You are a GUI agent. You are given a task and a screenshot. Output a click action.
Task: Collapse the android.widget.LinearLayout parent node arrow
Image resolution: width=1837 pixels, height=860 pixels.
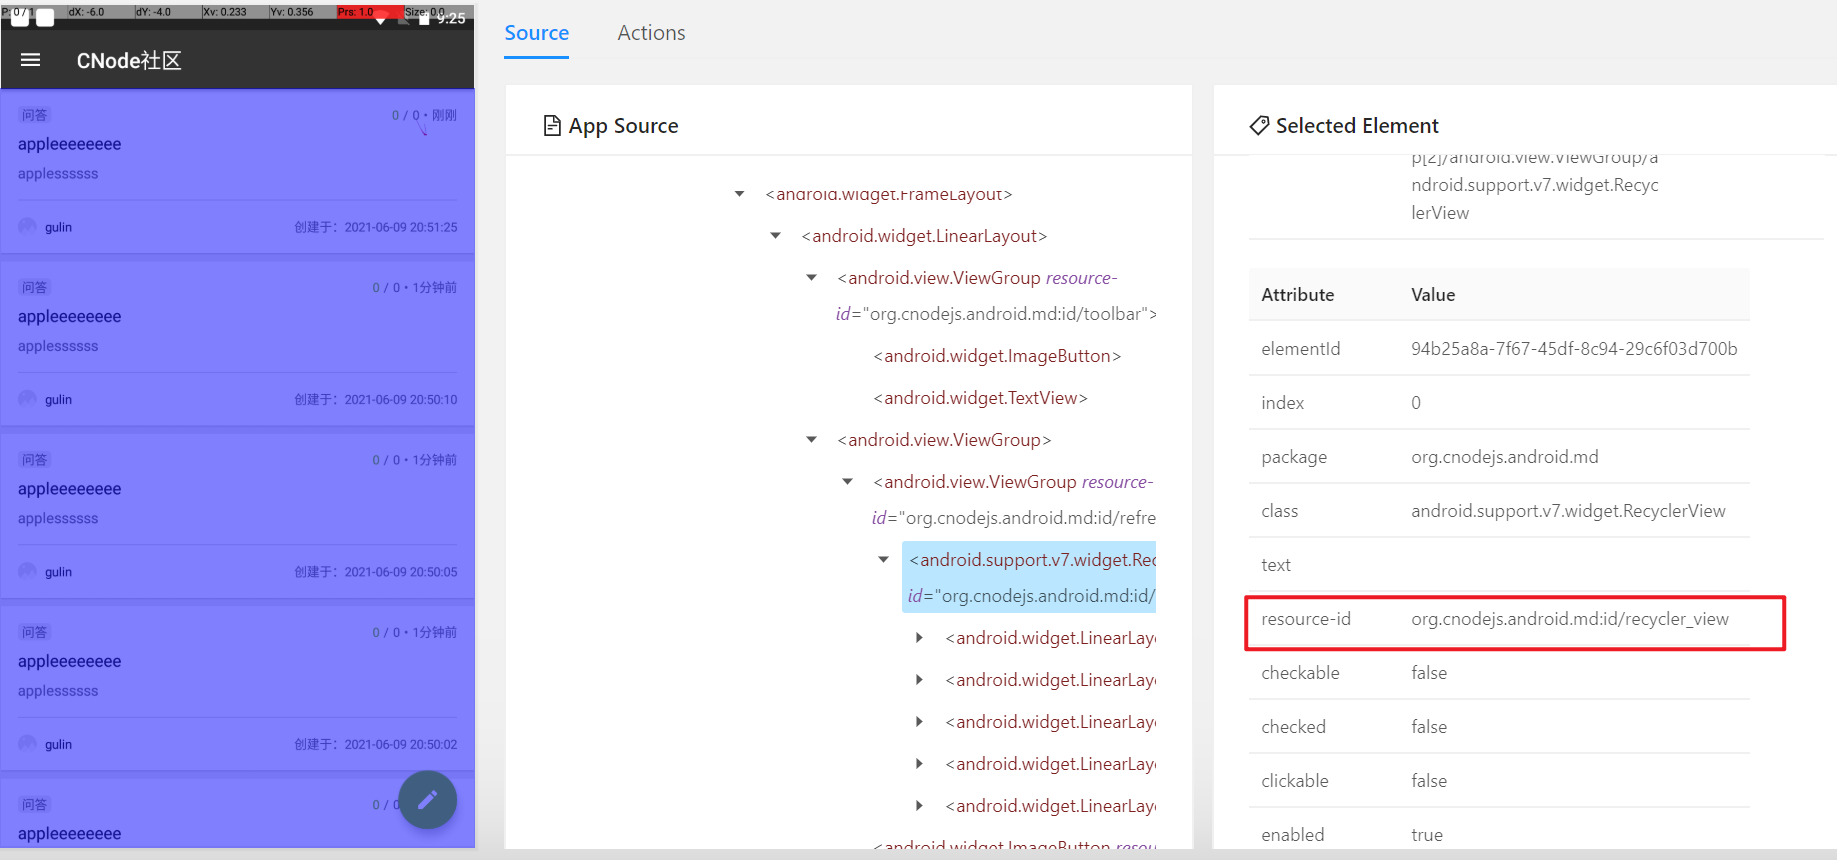(x=776, y=236)
